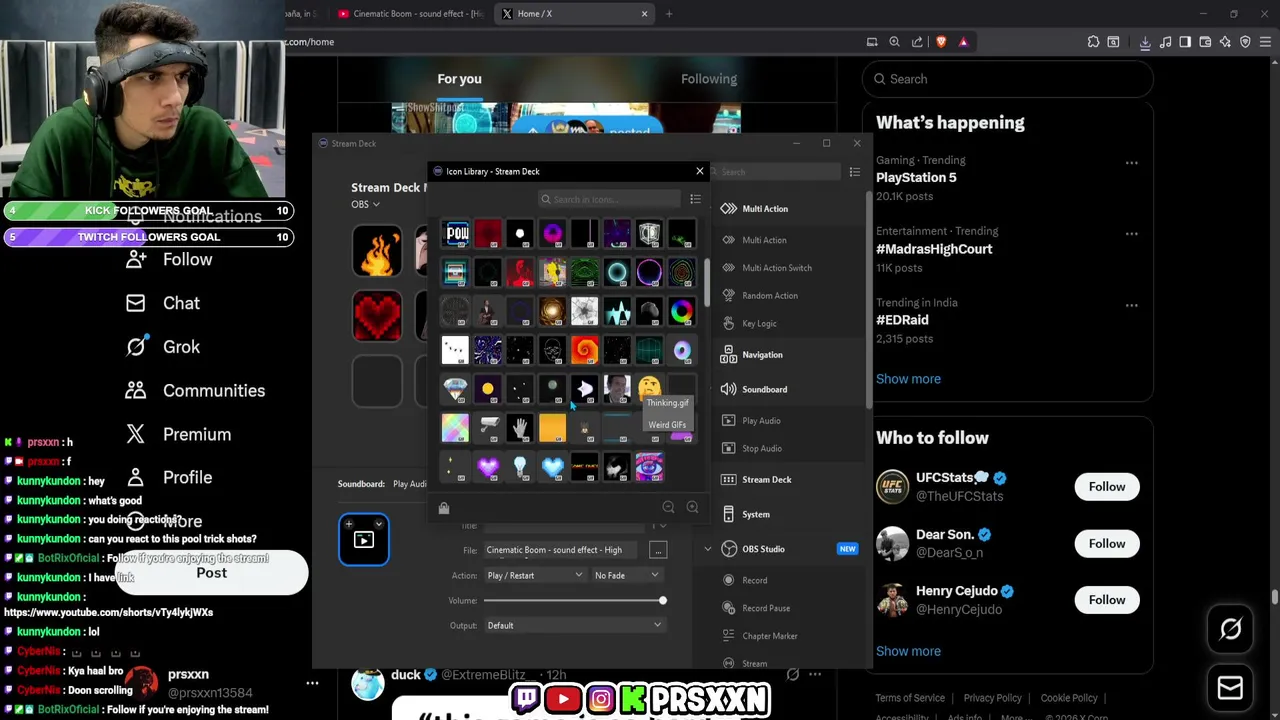Click Show more under trending topics
The height and width of the screenshot is (720, 1280).
point(908,379)
